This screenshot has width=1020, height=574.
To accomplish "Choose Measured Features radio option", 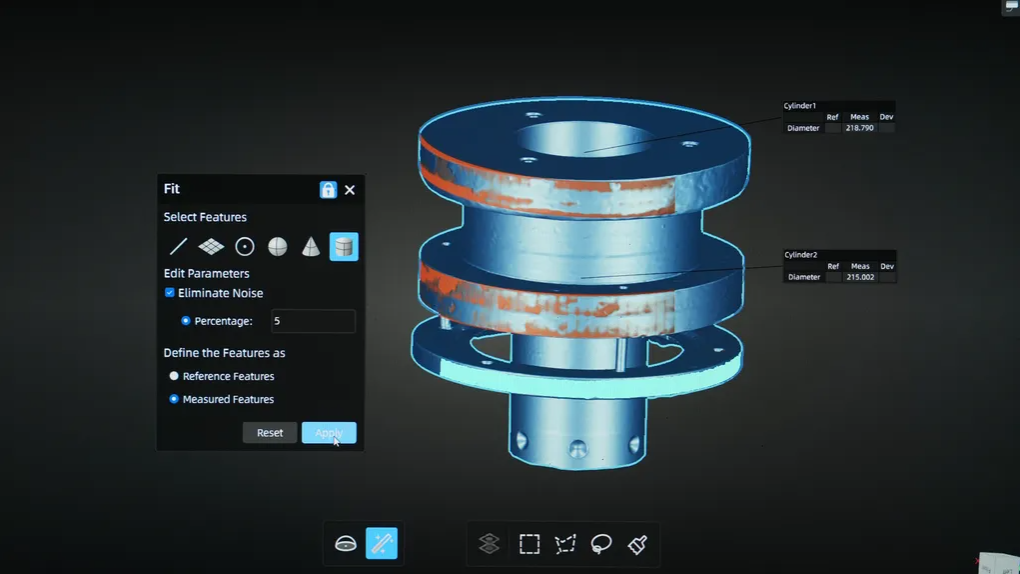I will click(x=174, y=399).
